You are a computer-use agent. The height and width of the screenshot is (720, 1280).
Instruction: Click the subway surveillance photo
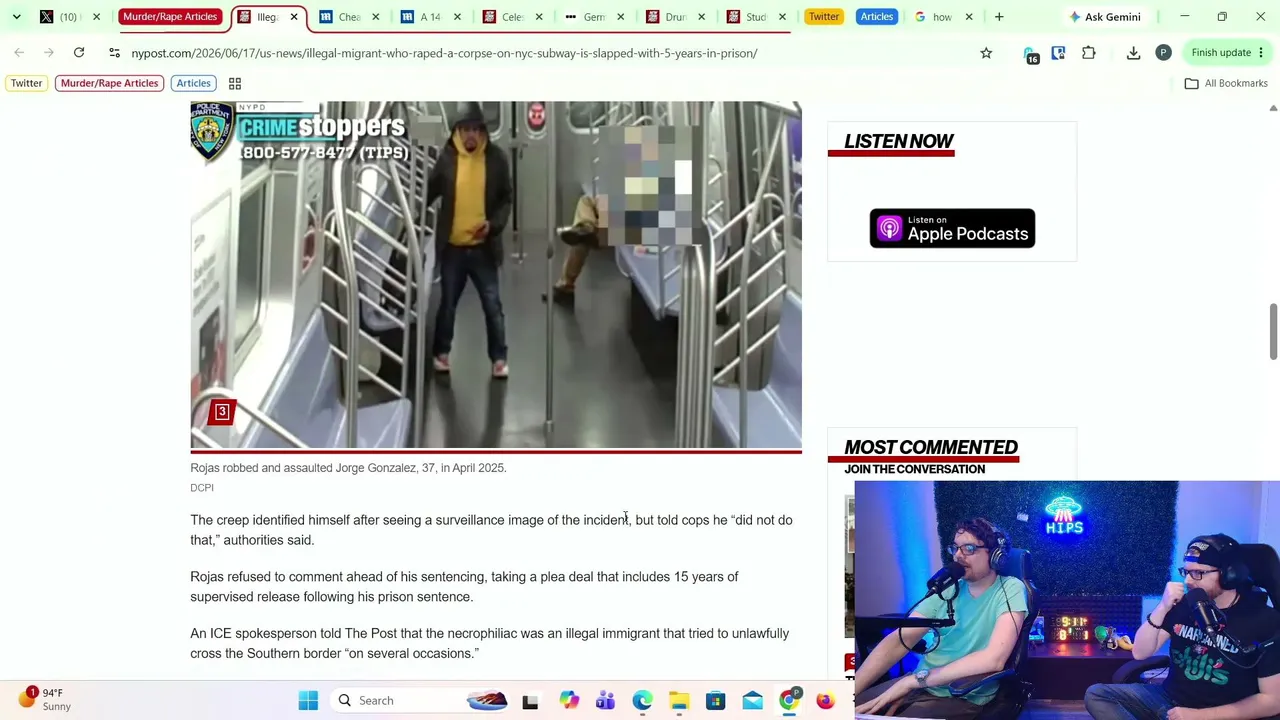496,275
